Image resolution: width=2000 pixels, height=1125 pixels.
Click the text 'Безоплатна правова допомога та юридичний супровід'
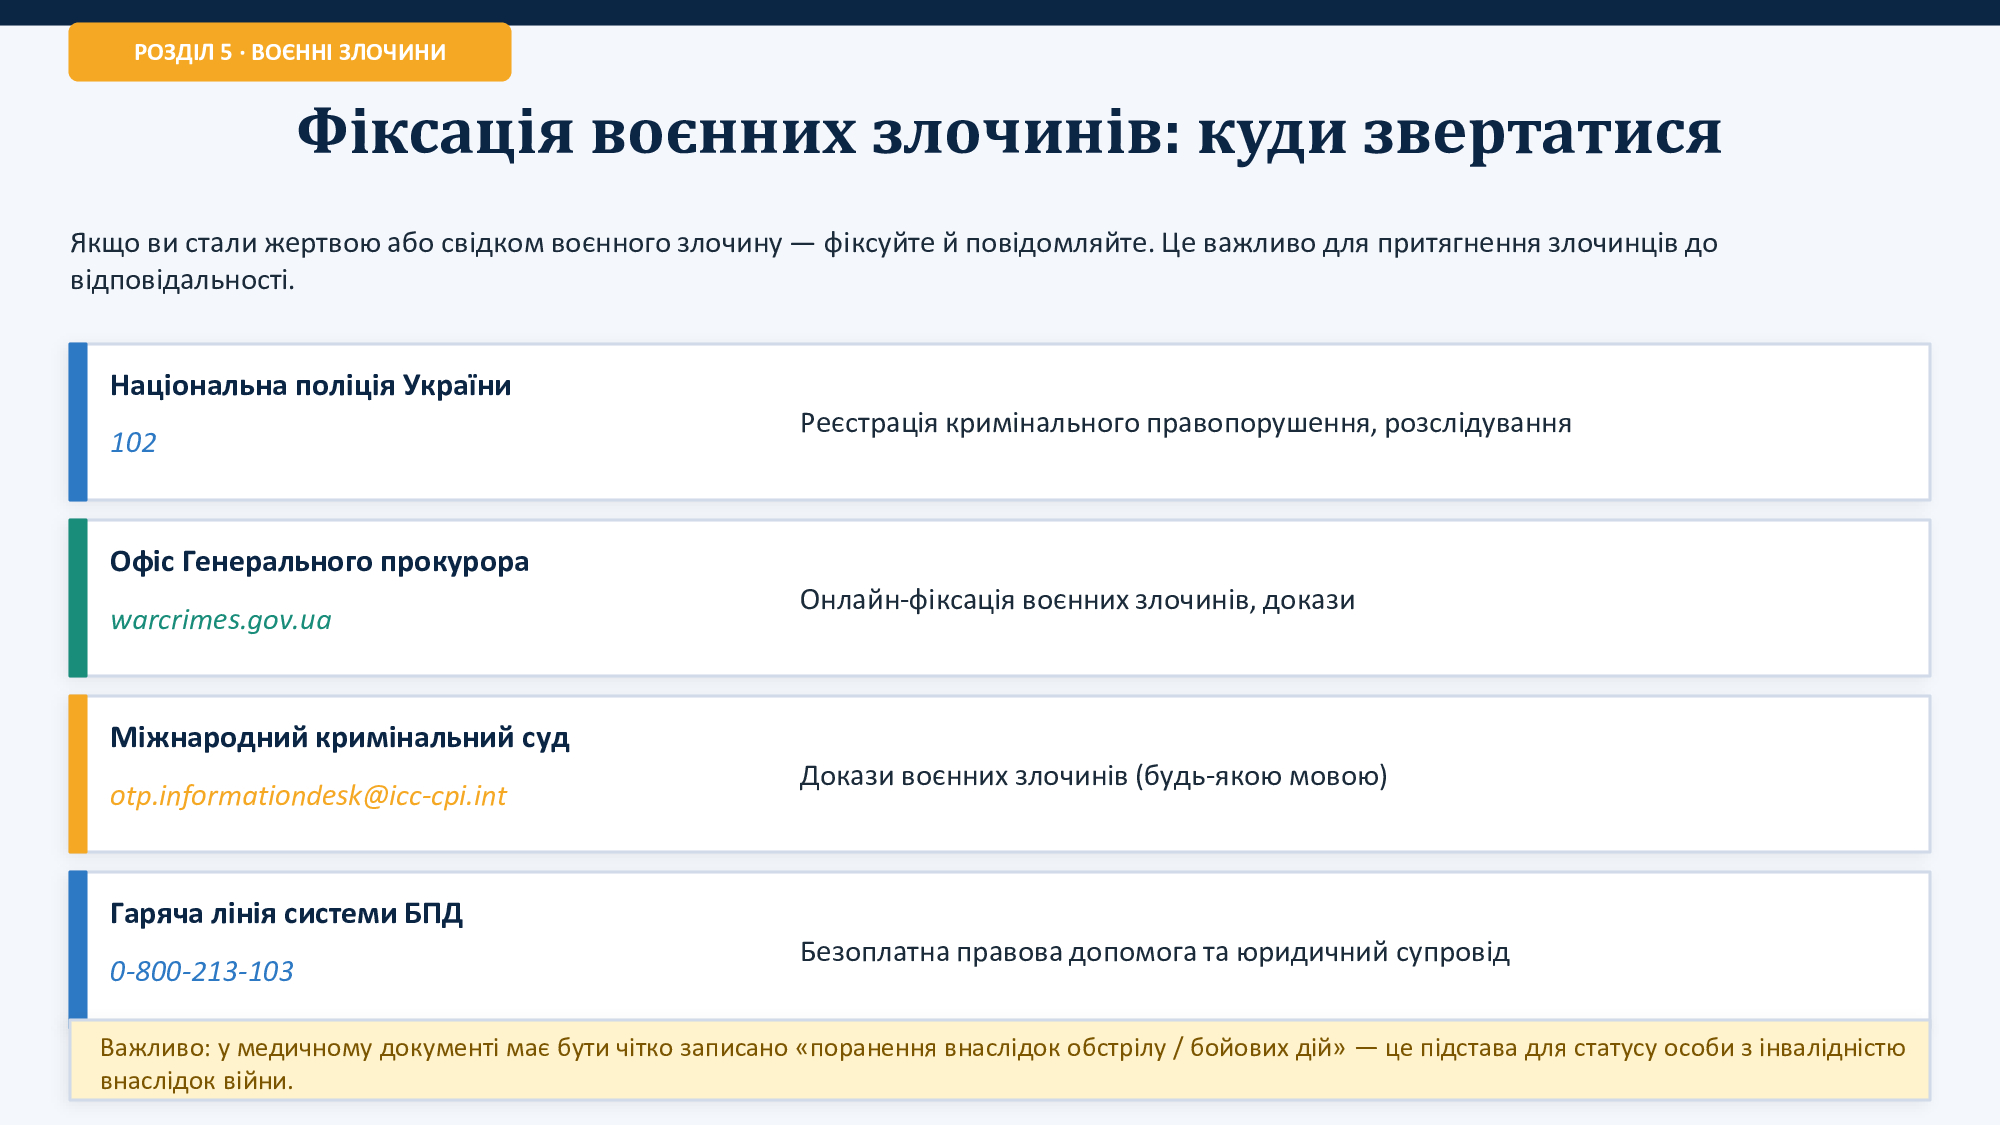tap(1154, 952)
